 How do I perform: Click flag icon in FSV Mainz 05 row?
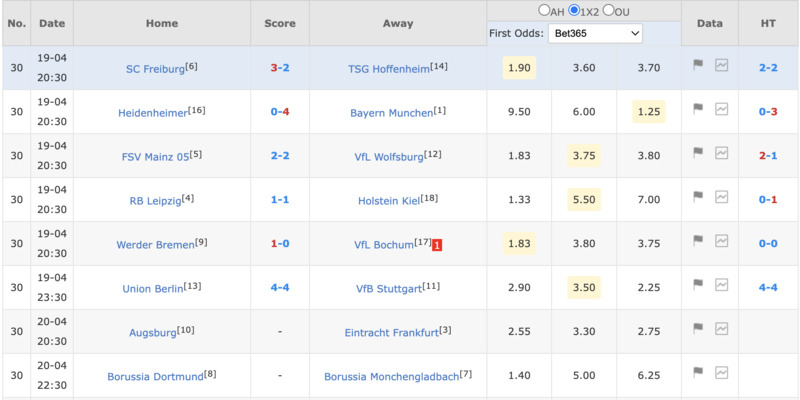tap(697, 153)
